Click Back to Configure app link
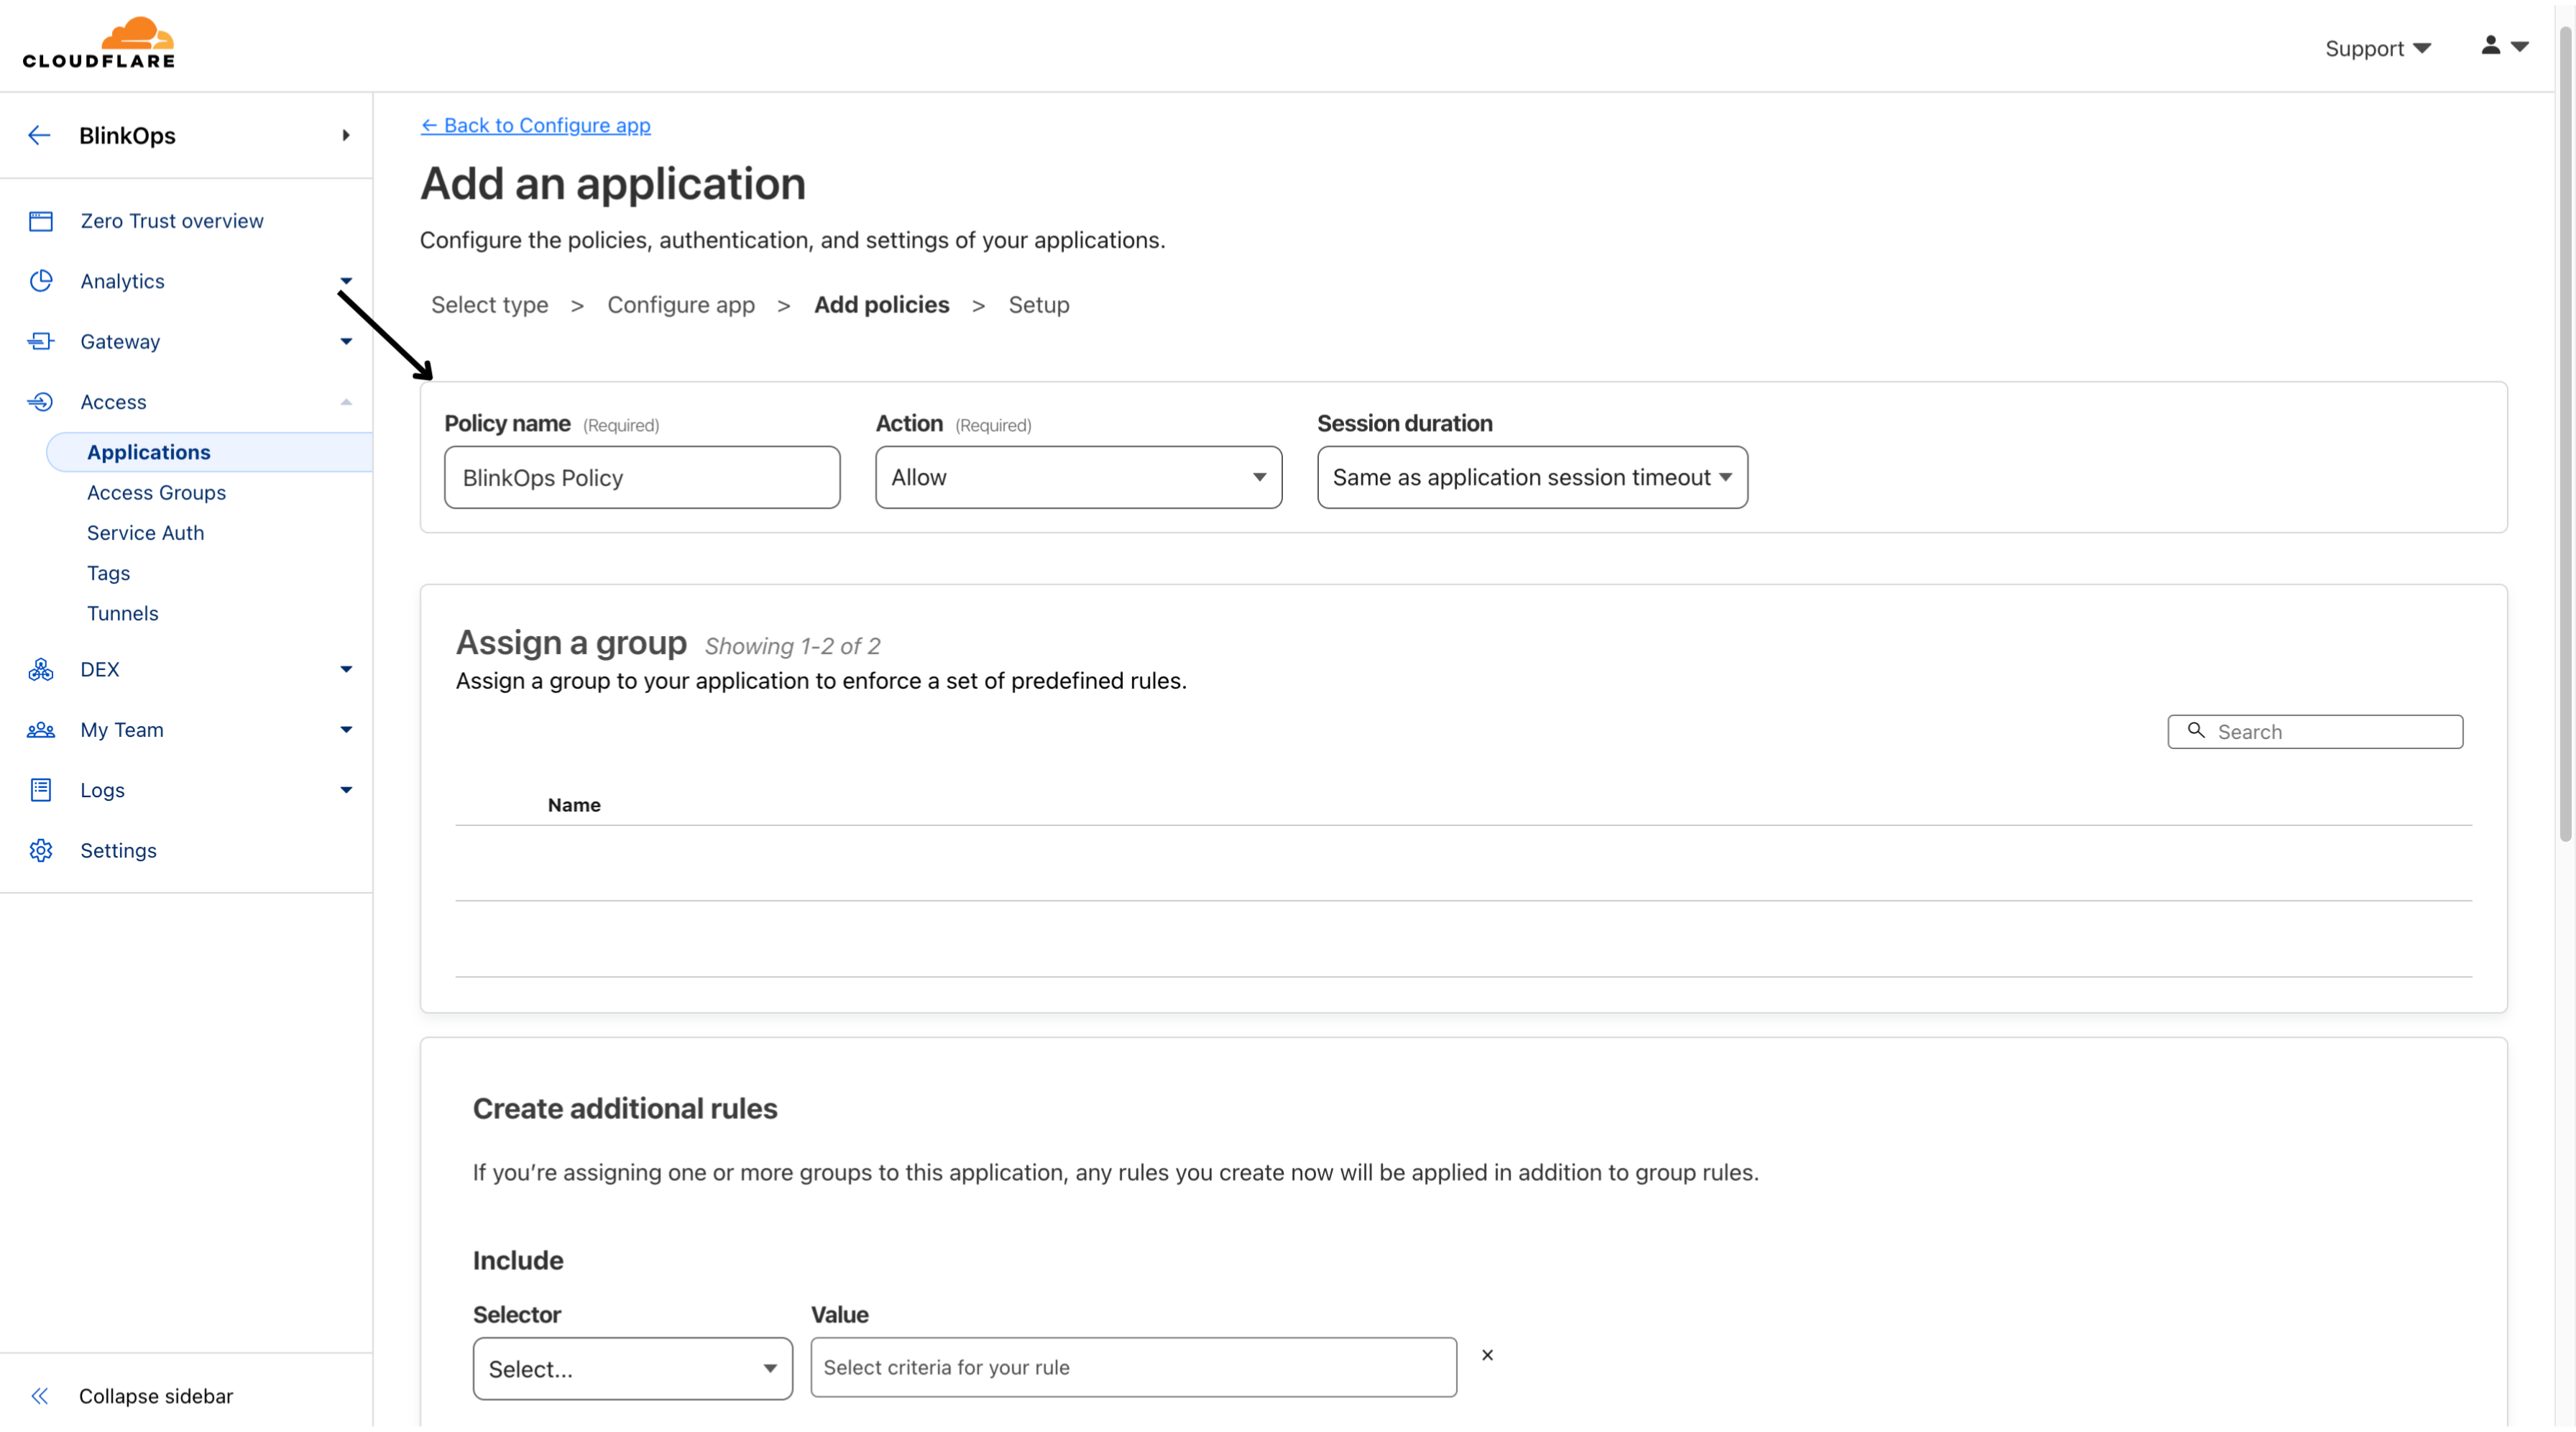Screen dimensions: 2576x1432 (x=535, y=125)
